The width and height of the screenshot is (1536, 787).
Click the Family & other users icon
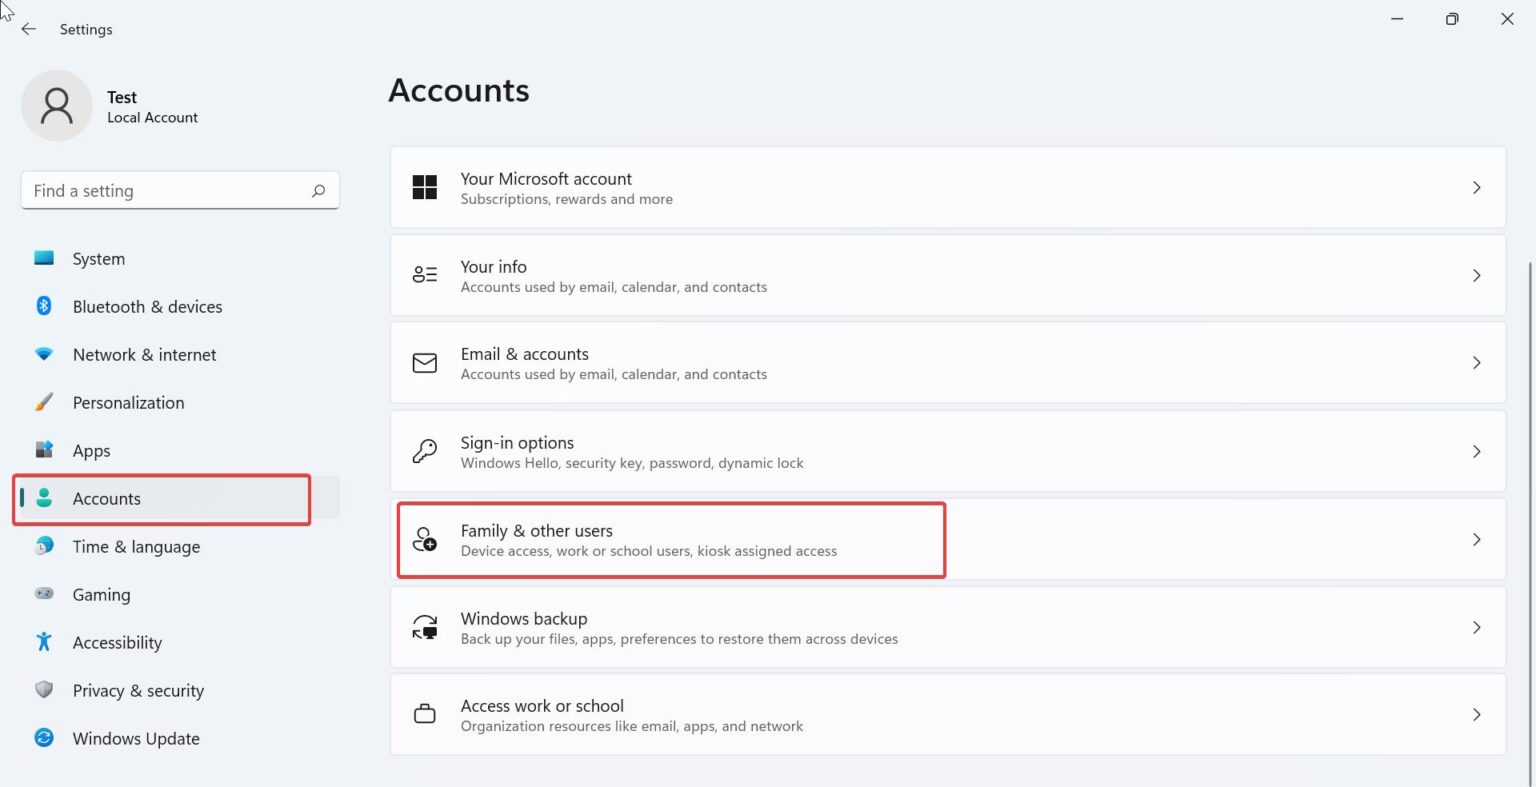tap(425, 540)
